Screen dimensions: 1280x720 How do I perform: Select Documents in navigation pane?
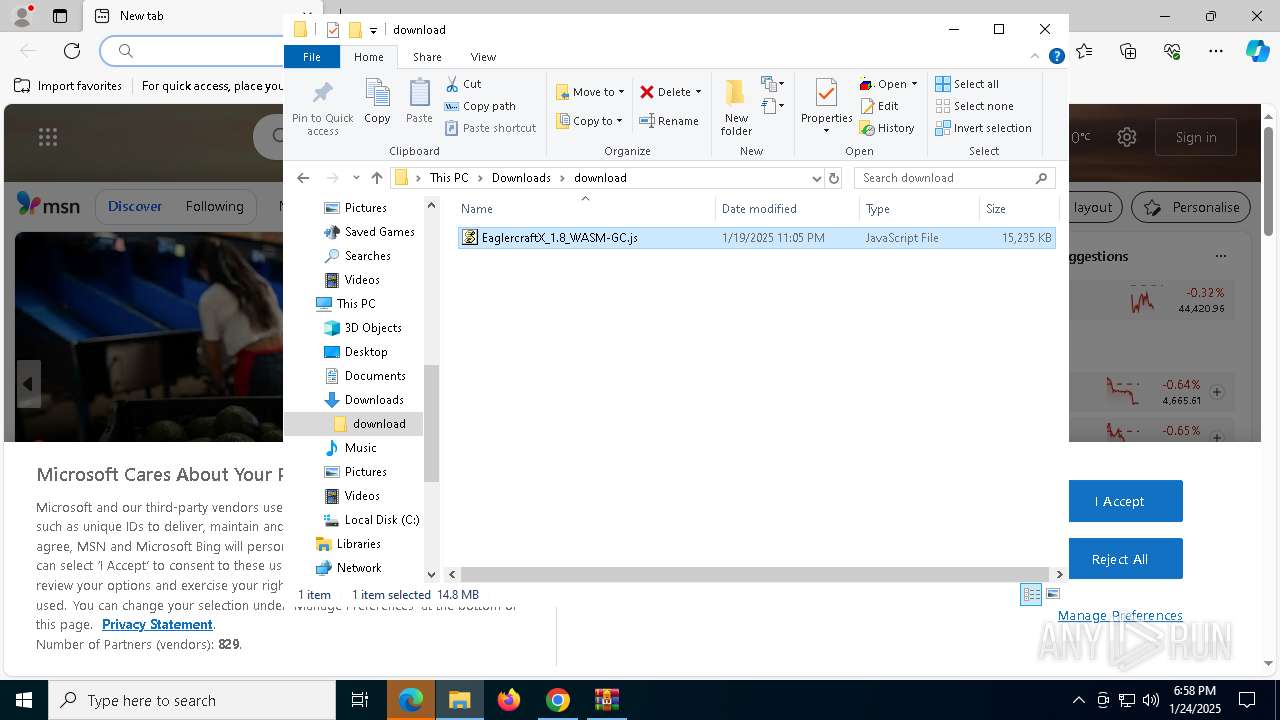click(x=365, y=376)
